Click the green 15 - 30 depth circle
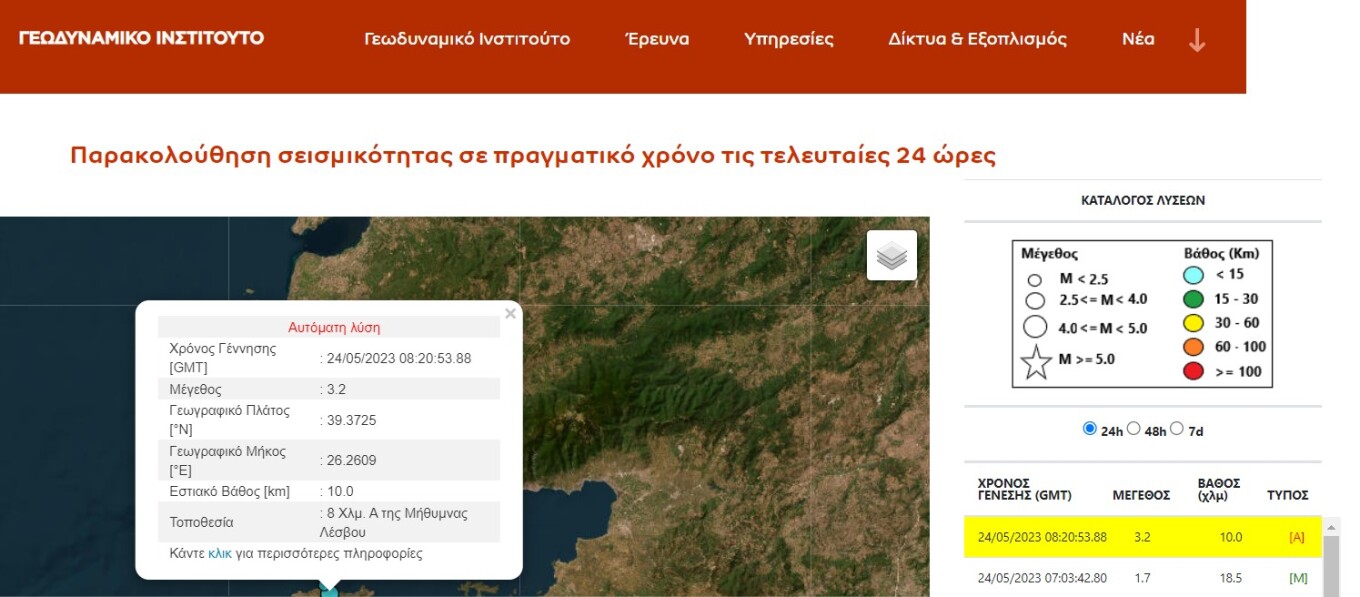1360x597 pixels. tap(1193, 299)
